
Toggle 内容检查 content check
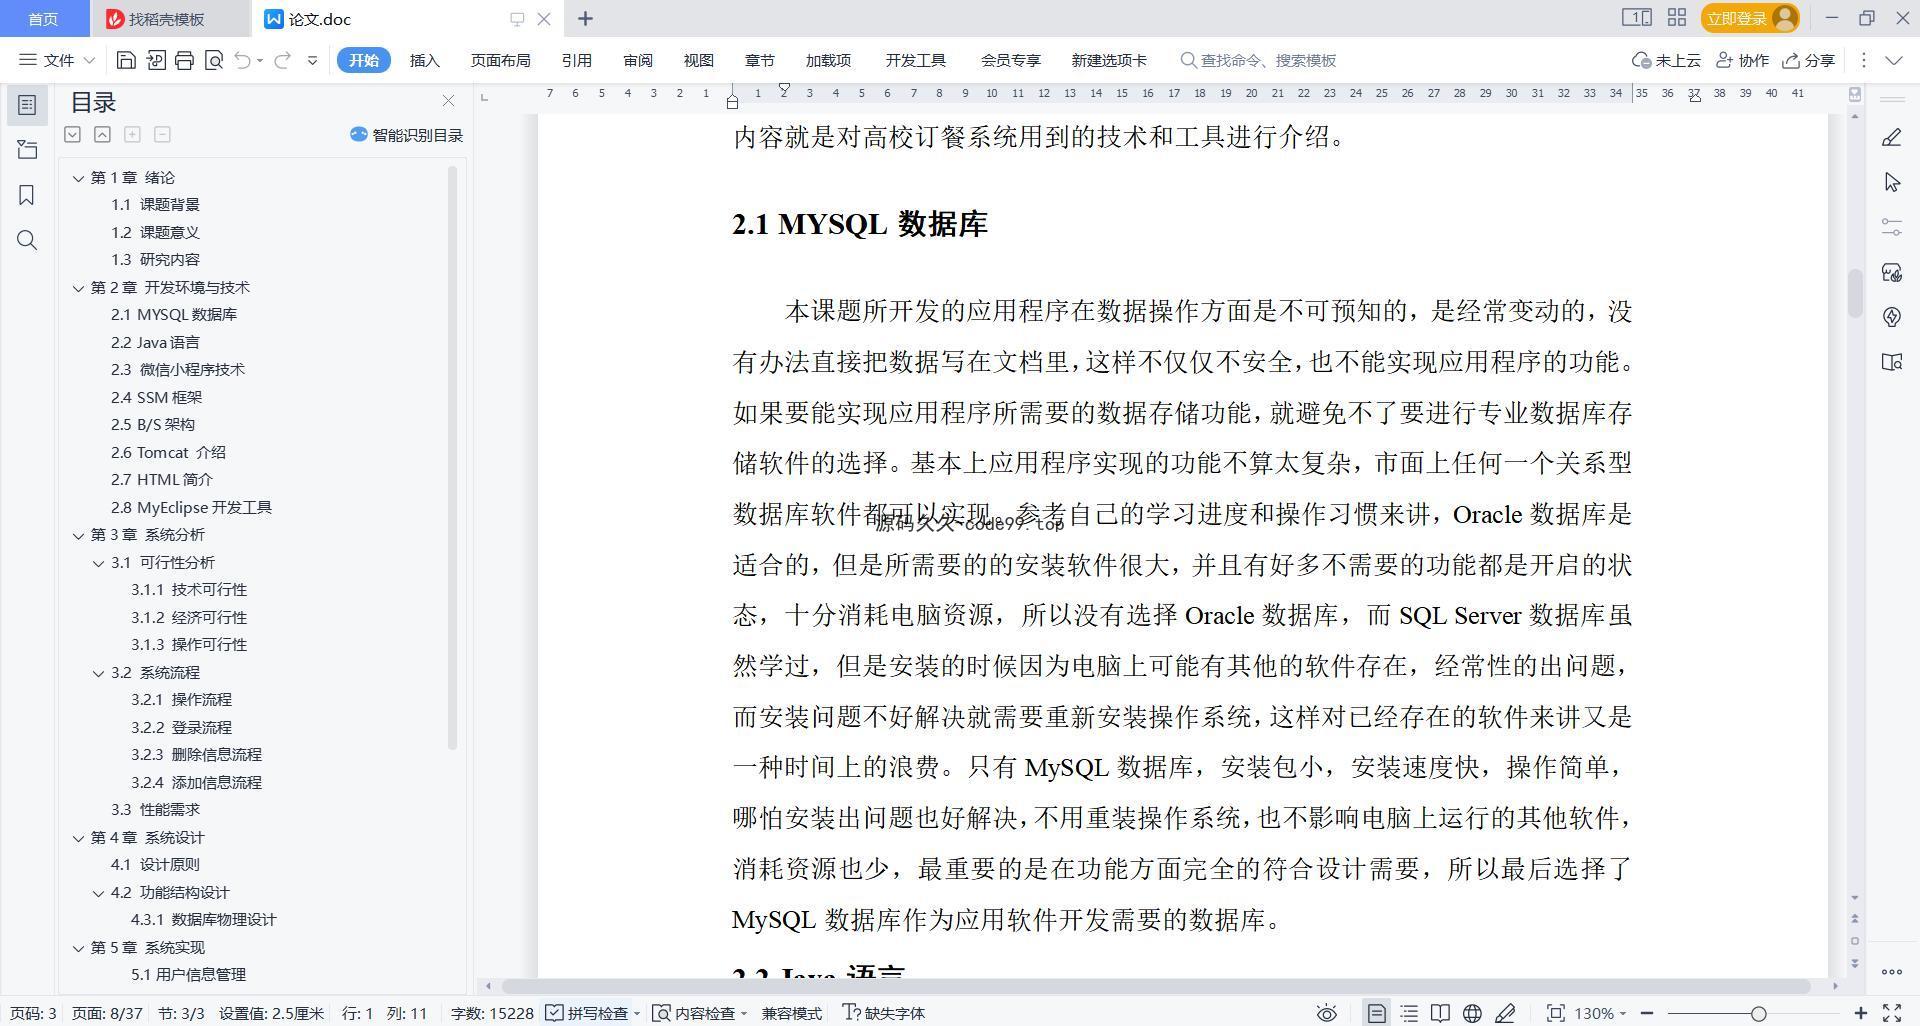698,1013
